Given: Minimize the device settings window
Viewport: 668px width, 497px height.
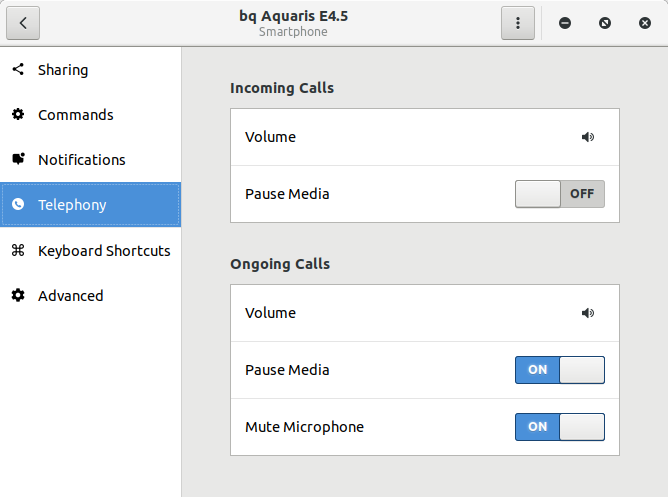Looking at the screenshot, I should [565, 23].
